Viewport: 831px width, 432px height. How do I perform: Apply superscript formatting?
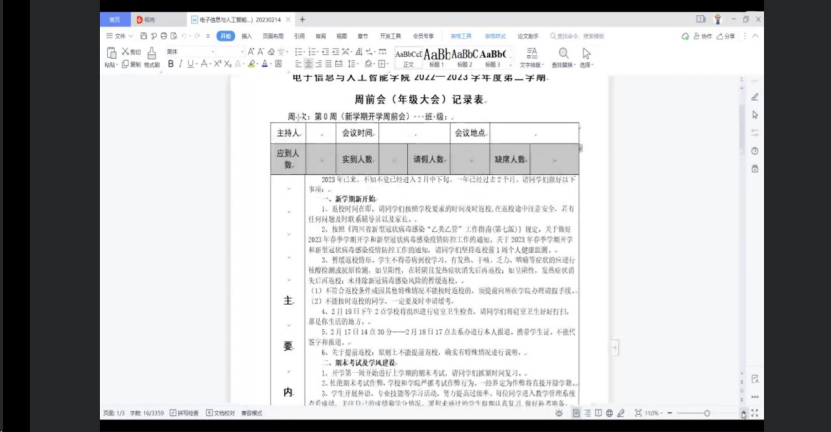(217, 64)
